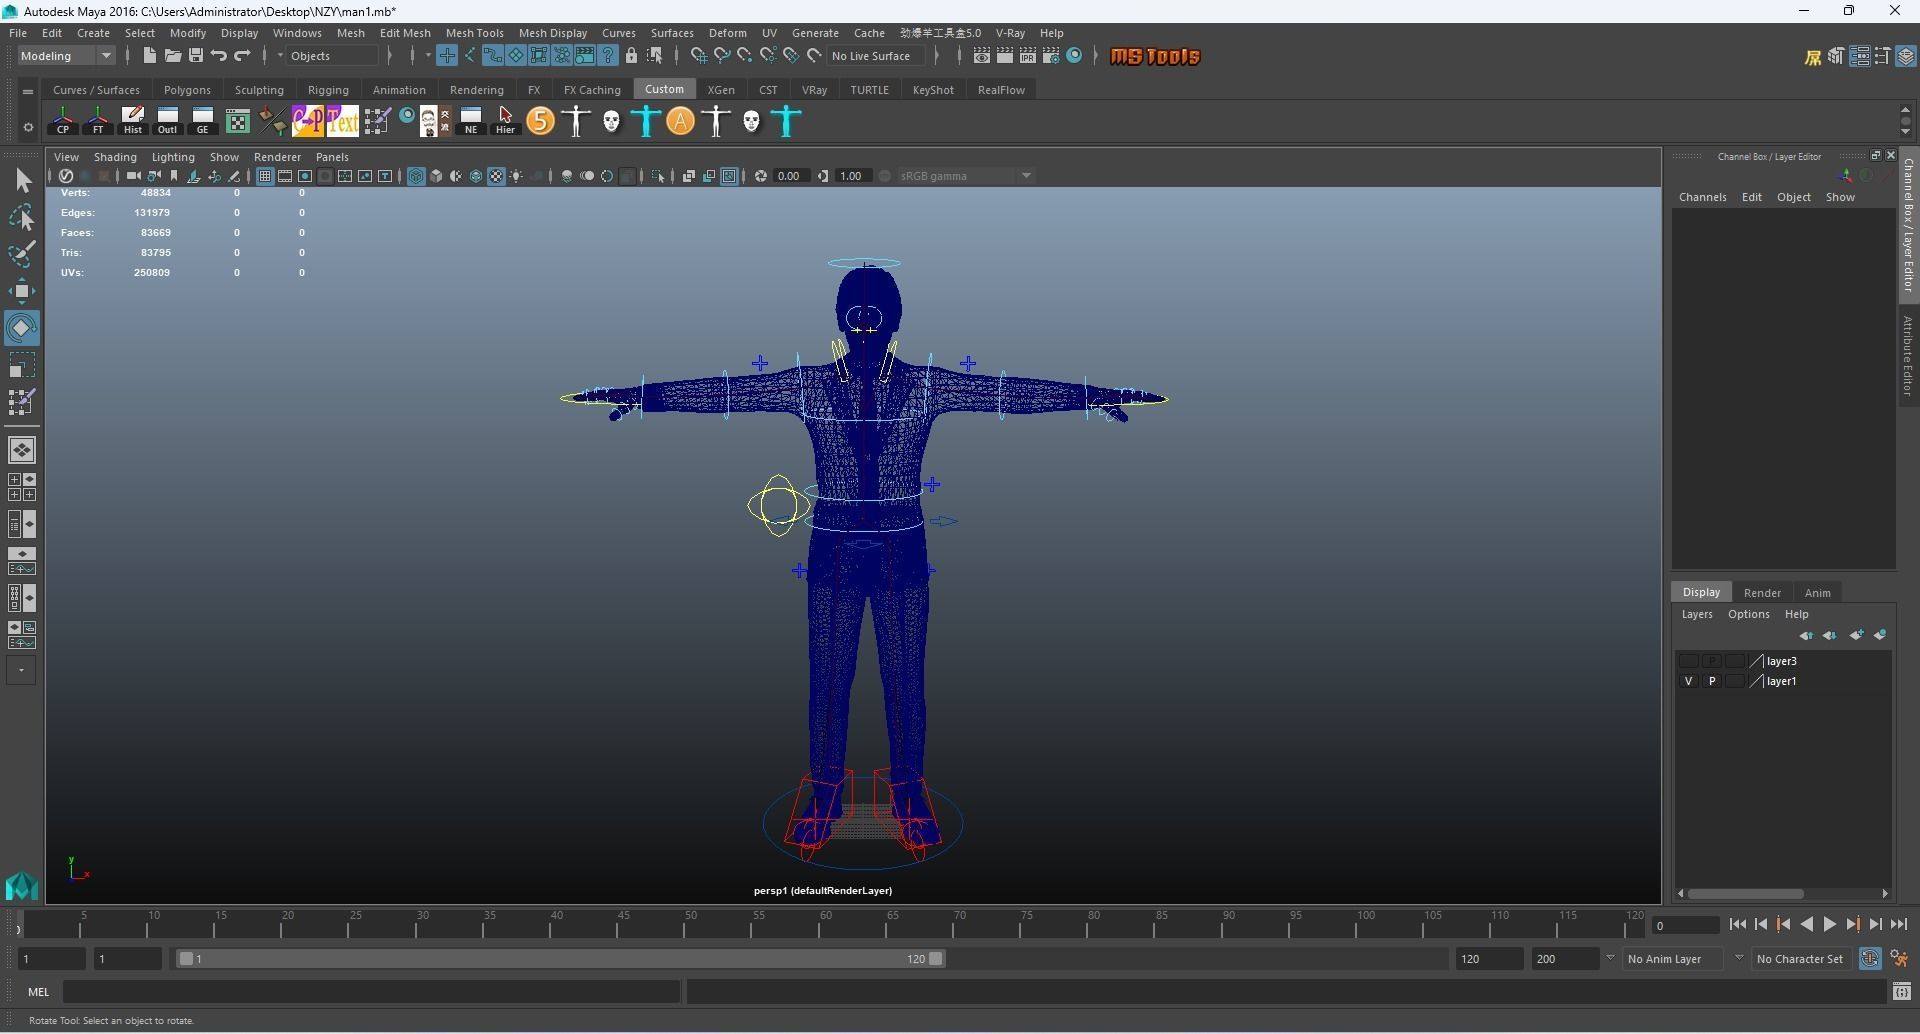Move selected layer up in the list
Viewport: 1920px width, 1034px height.
(1805, 635)
